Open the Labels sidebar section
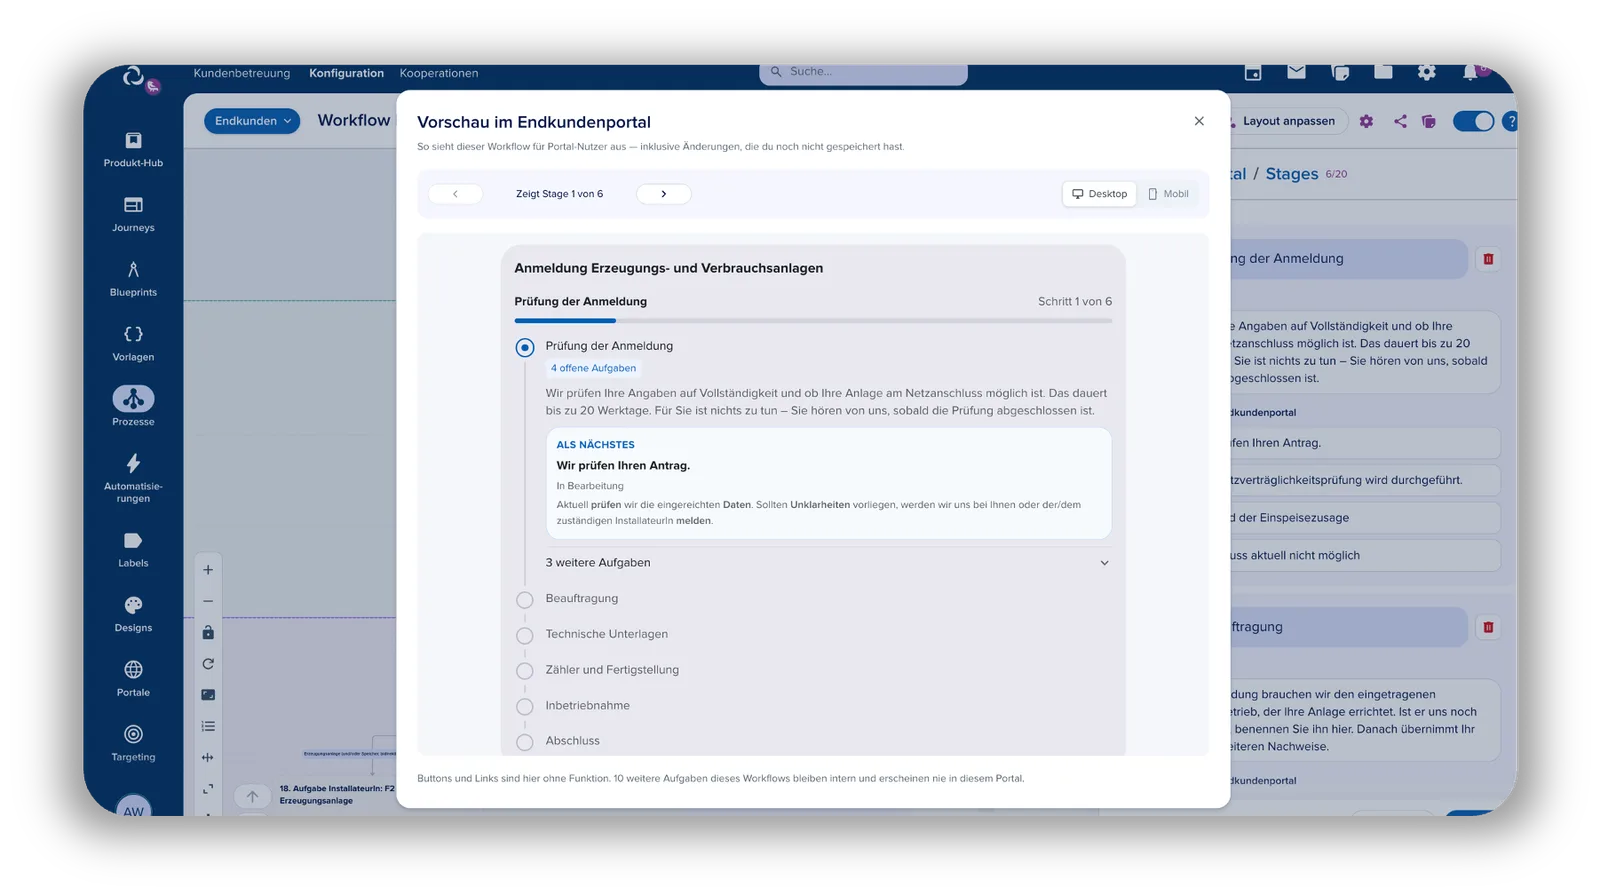Image resolution: width=1600 pixels, height=895 pixels. 133,550
